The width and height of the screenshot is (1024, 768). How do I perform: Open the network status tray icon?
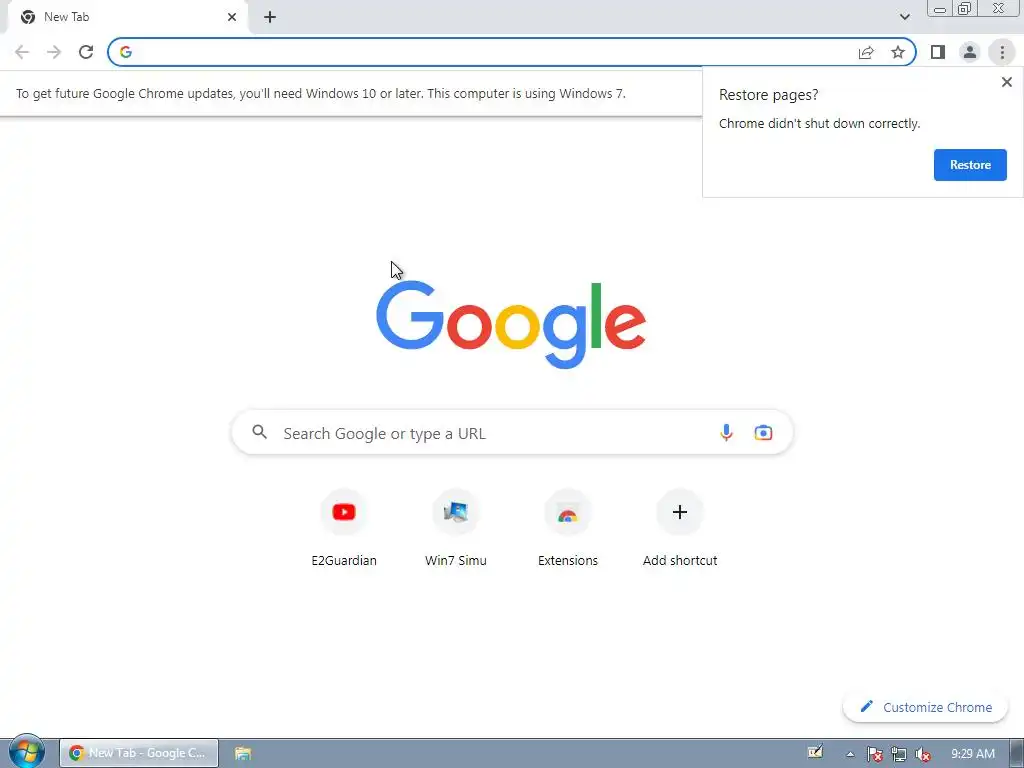pos(899,754)
